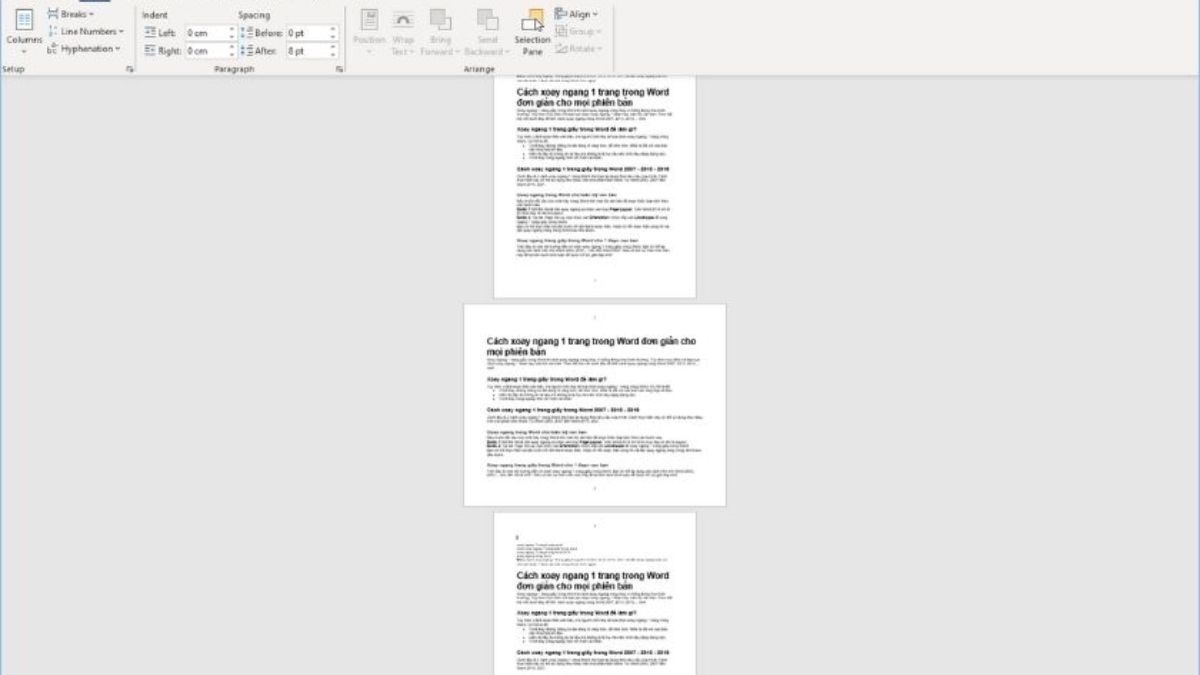Click the bottom portrait page
This screenshot has width=1200, height=675.
(594, 594)
